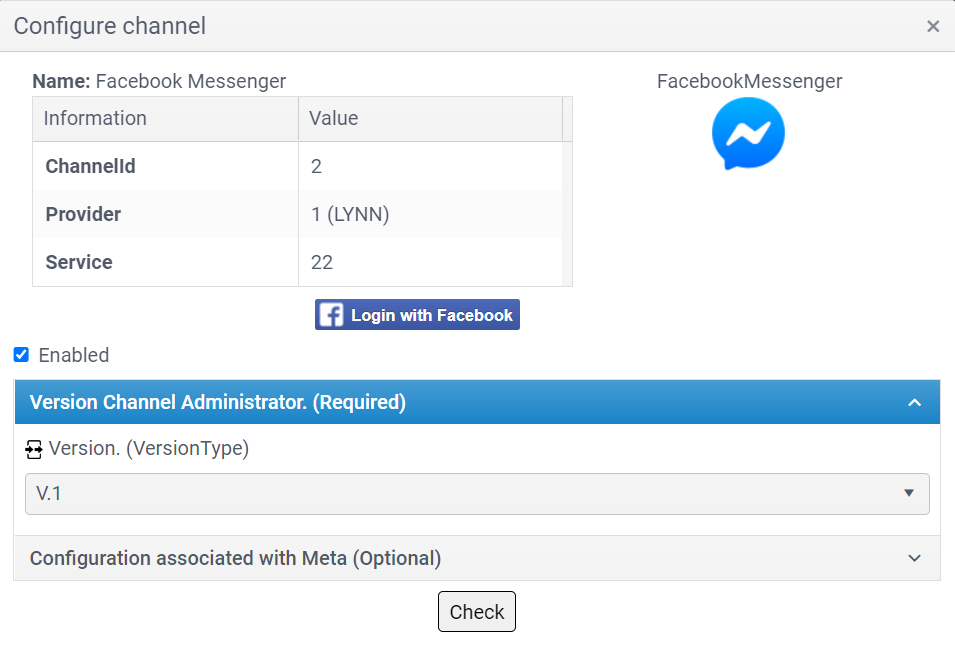Collapse section using the up chevron
Viewport: 955px width, 665px height.
pyautogui.click(x=913, y=403)
